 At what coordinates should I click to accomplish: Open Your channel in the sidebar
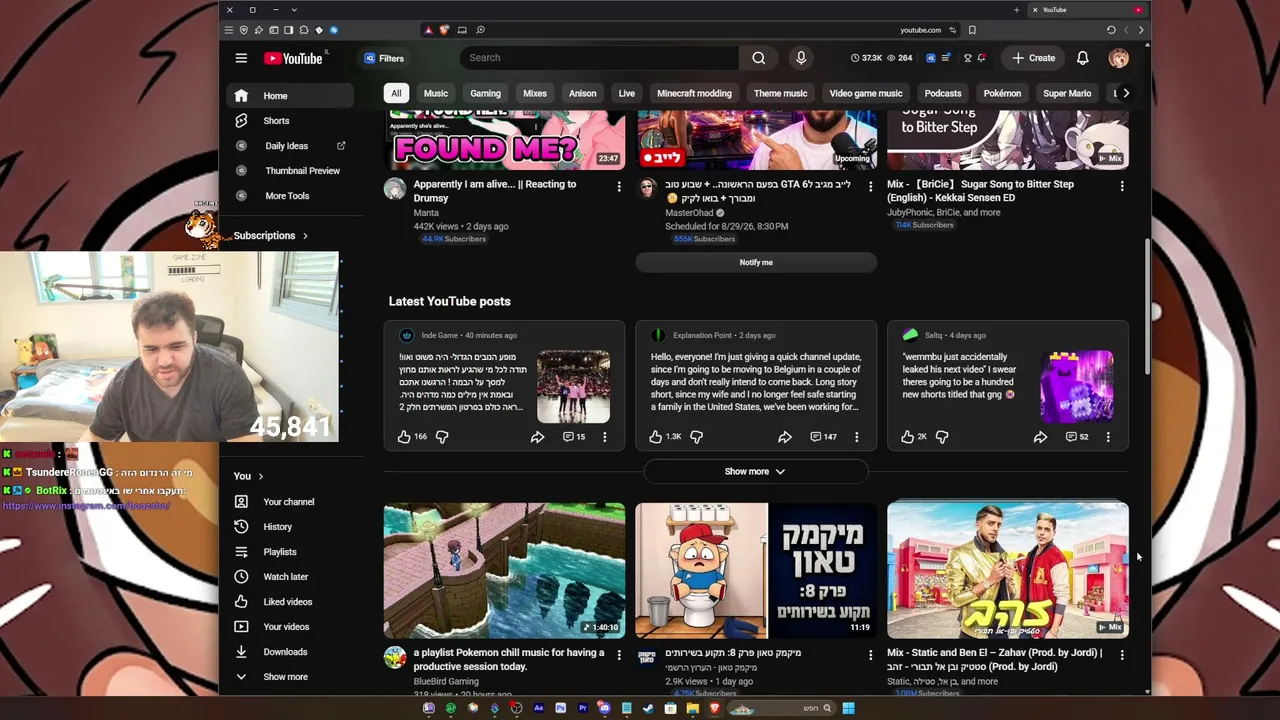pyautogui.click(x=290, y=502)
